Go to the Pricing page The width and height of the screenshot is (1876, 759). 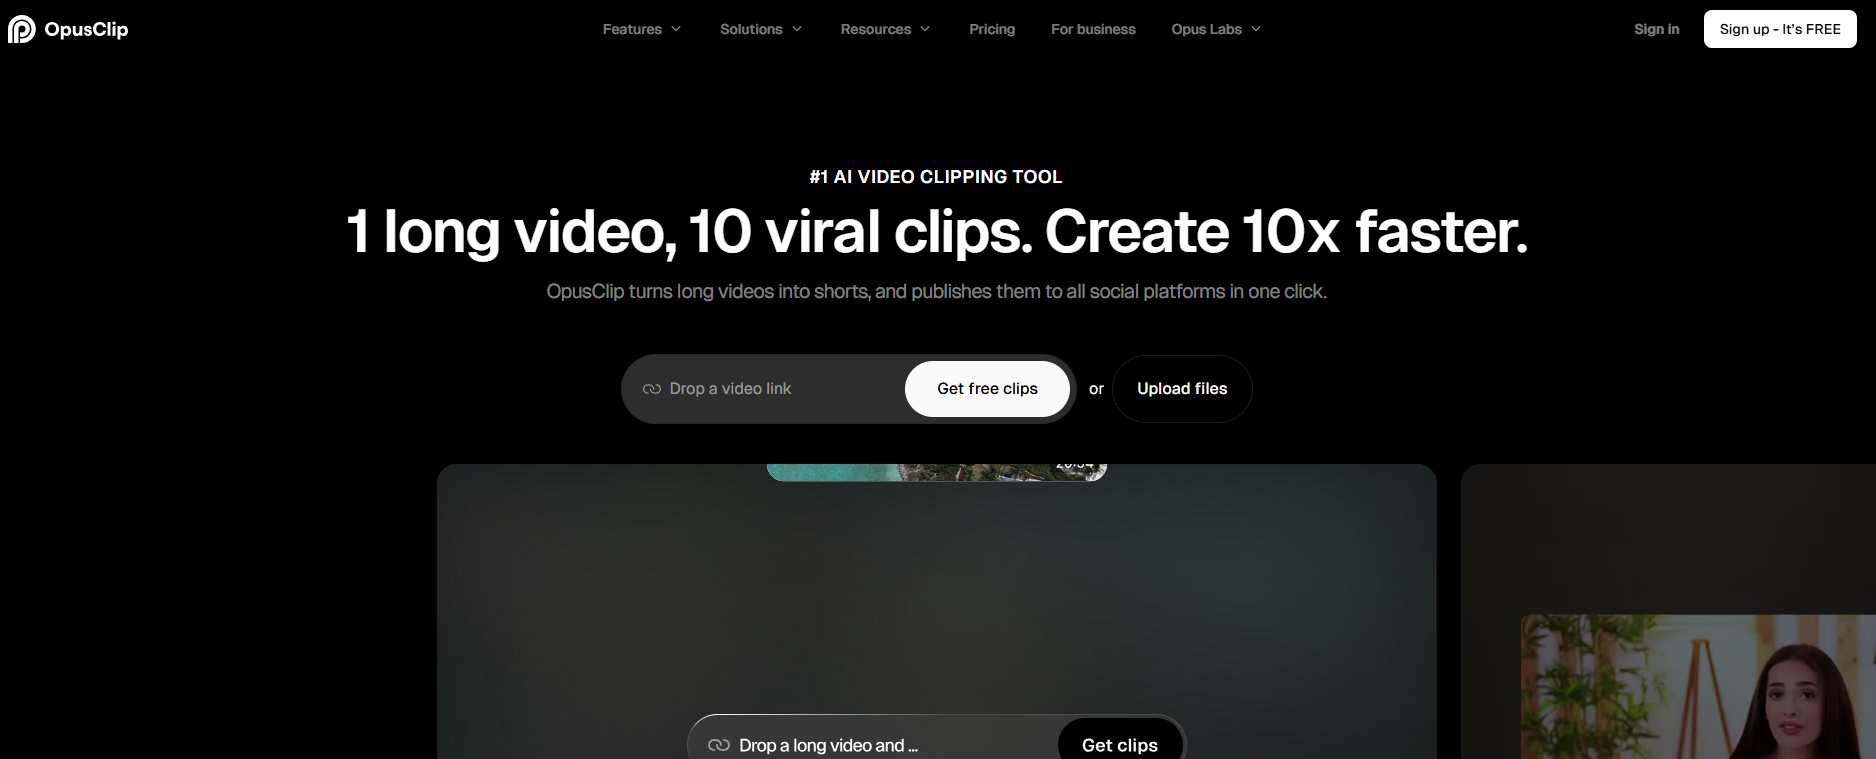992,29
